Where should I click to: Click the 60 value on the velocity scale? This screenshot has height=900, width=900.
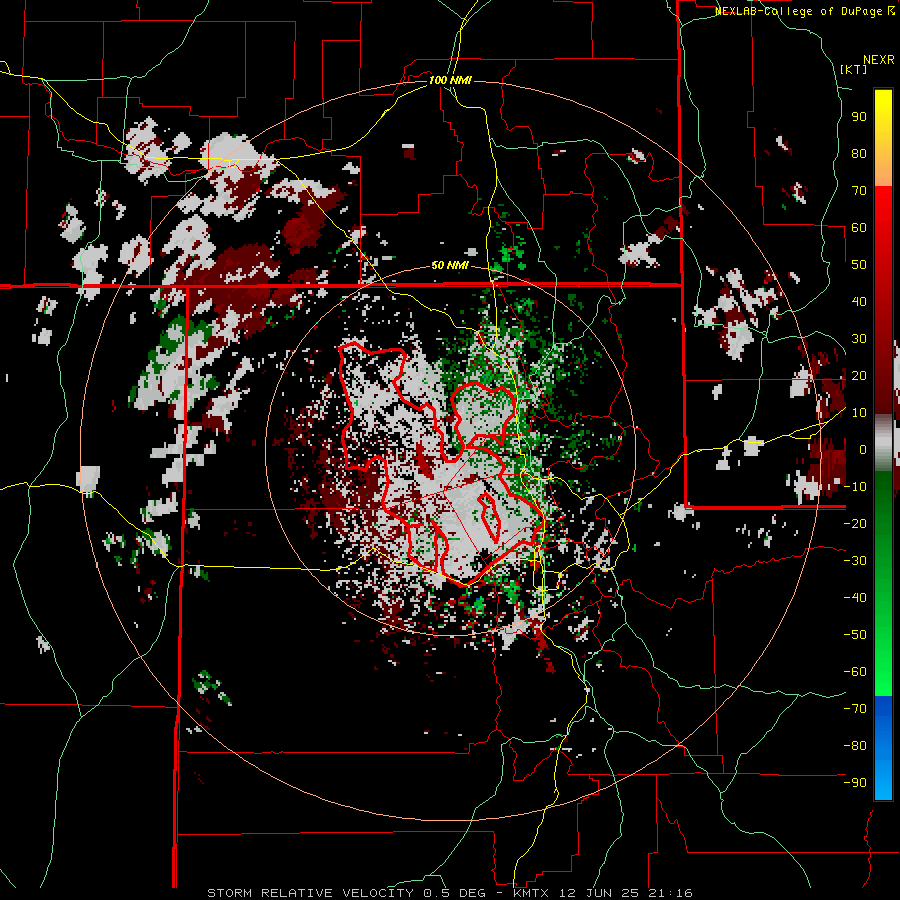click(859, 227)
